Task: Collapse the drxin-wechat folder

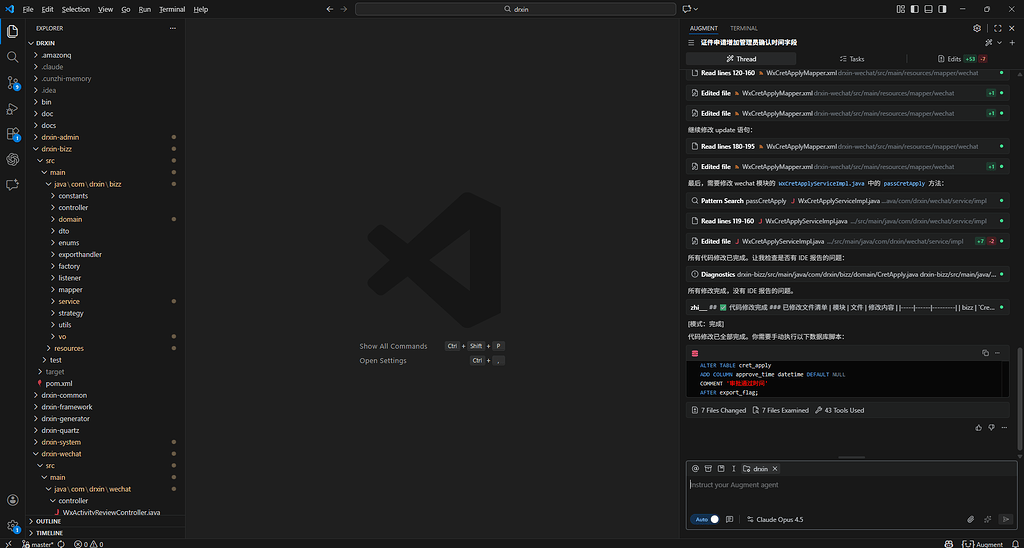Action: click(x=108, y=454)
